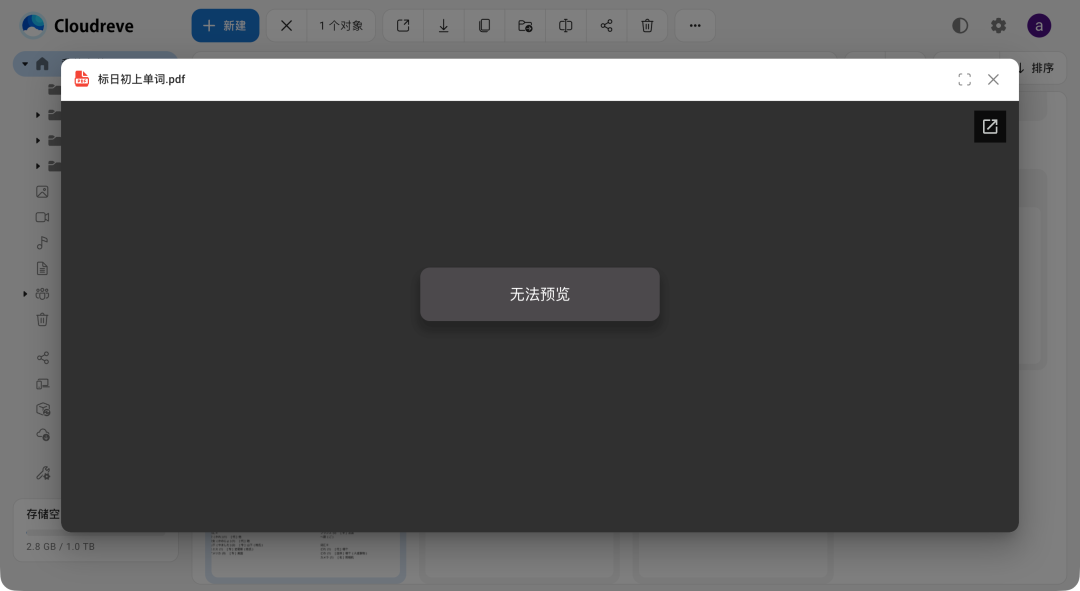Image resolution: width=1080 pixels, height=591 pixels.
Task: Clear the selection with the X beside 1 个对象
Action: coord(286,26)
